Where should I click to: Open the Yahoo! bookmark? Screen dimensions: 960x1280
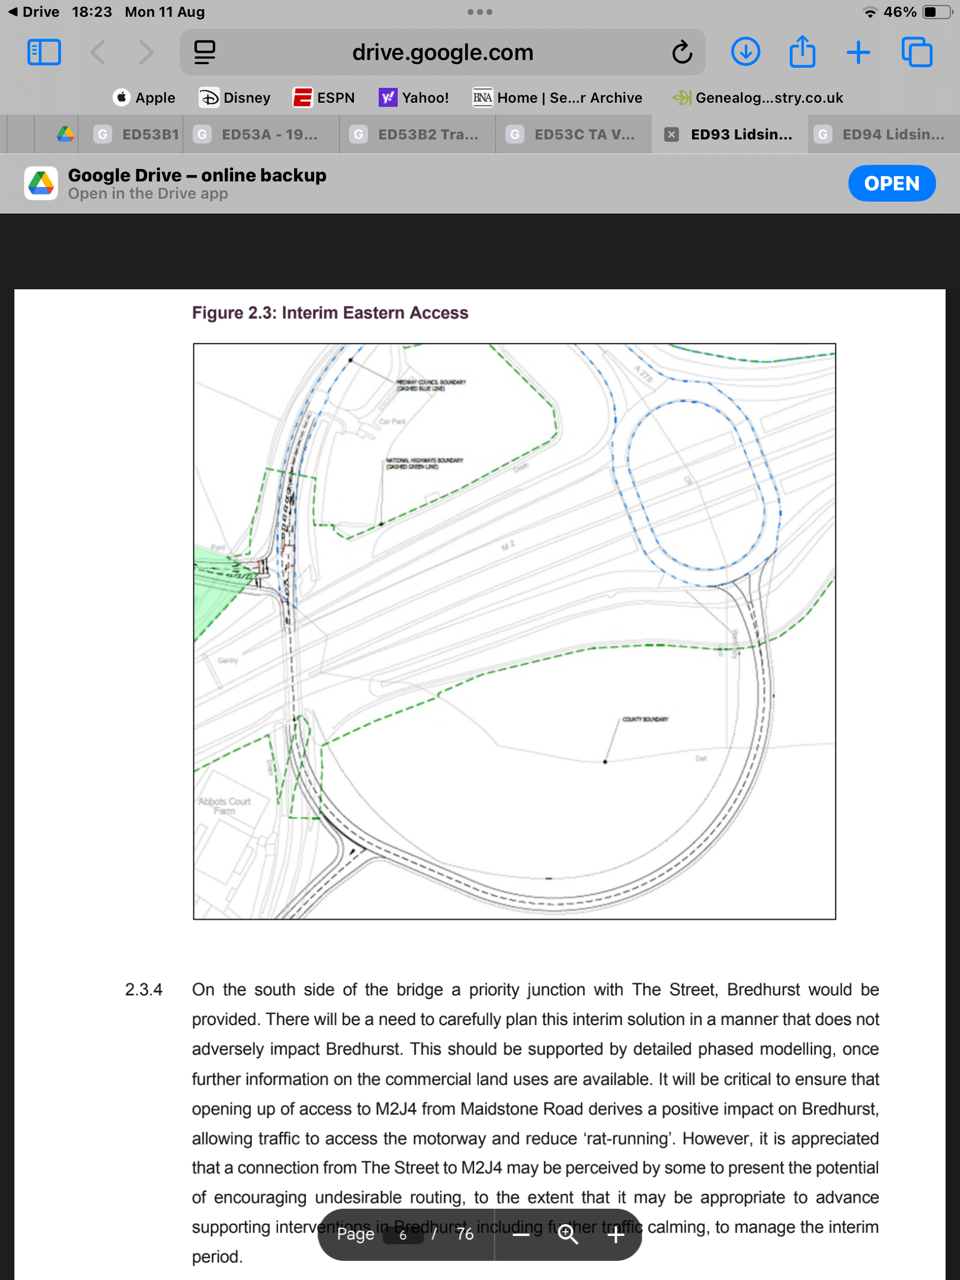coord(414,97)
